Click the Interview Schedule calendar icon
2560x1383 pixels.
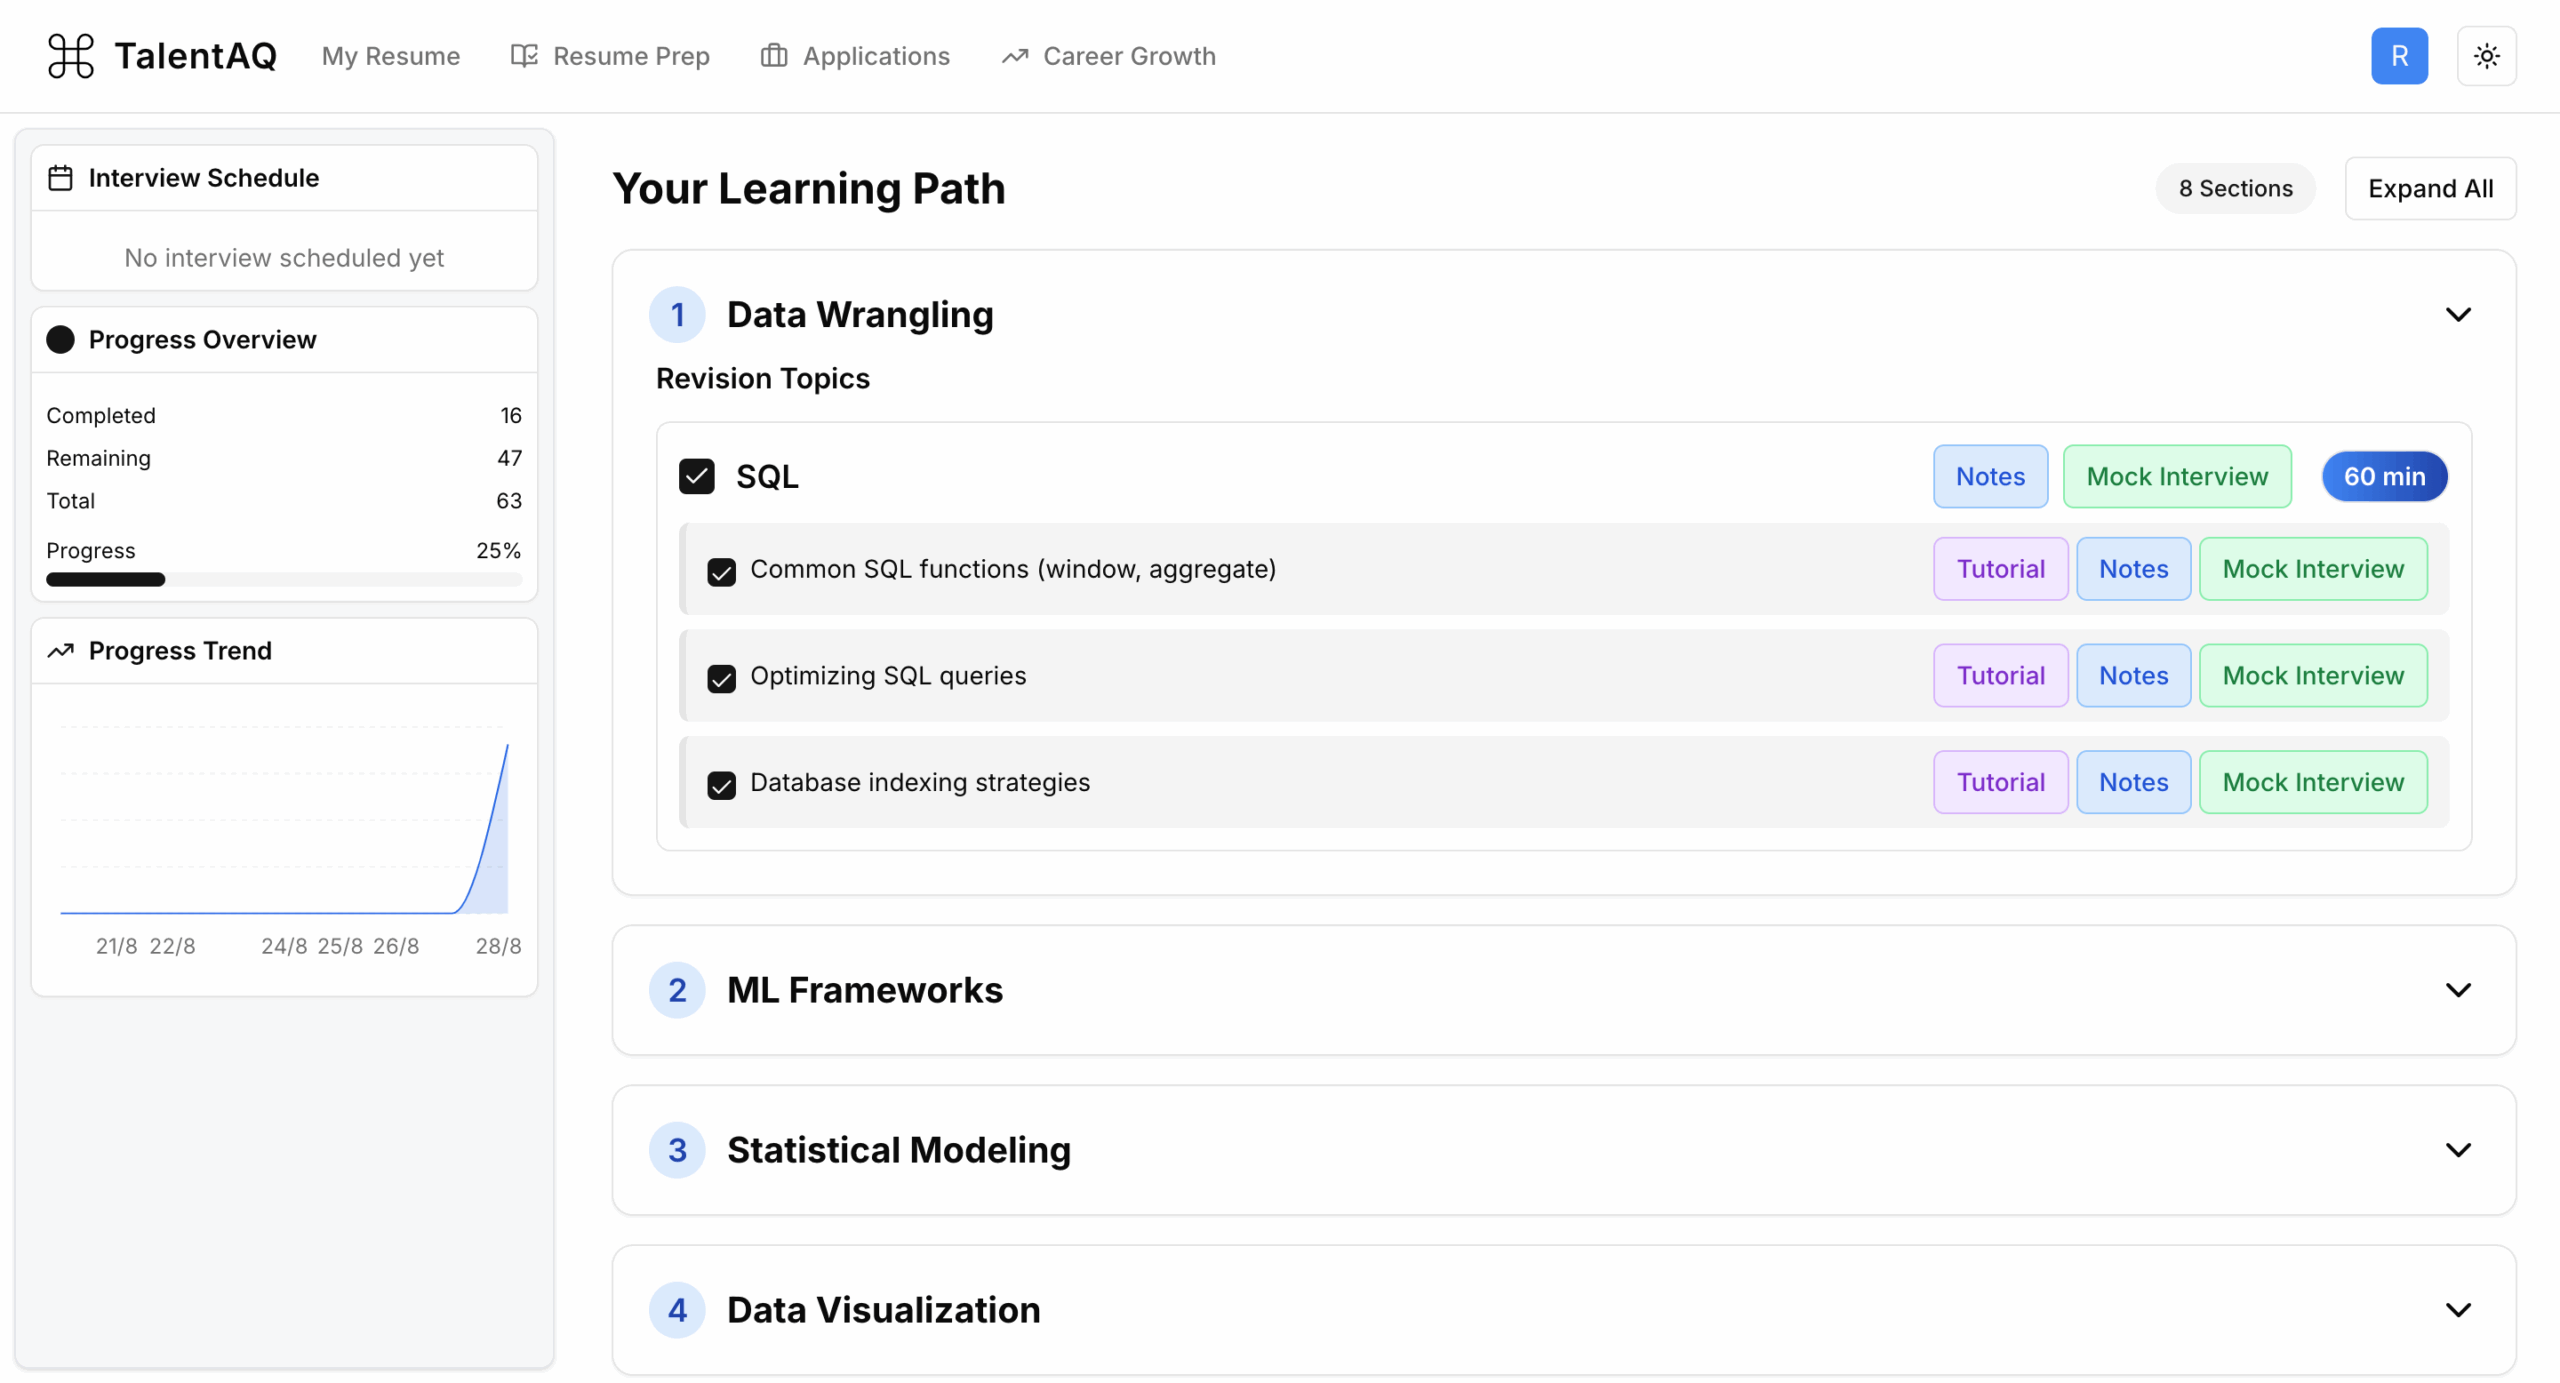61,178
